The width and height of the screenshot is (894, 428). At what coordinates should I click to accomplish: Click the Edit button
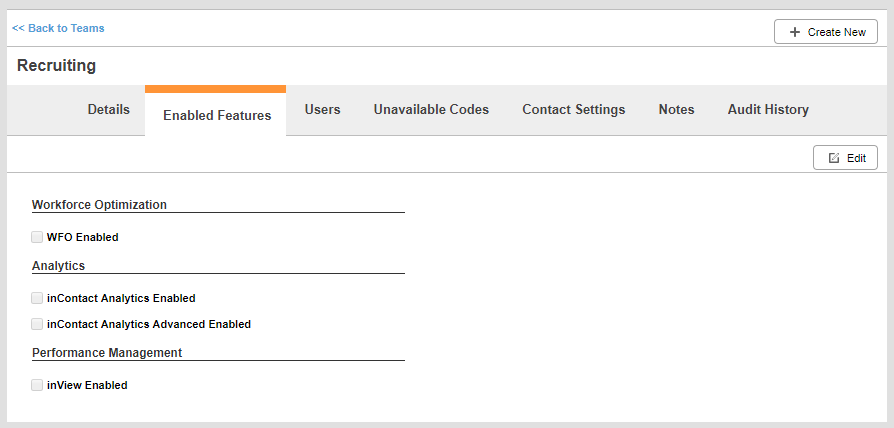point(845,158)
